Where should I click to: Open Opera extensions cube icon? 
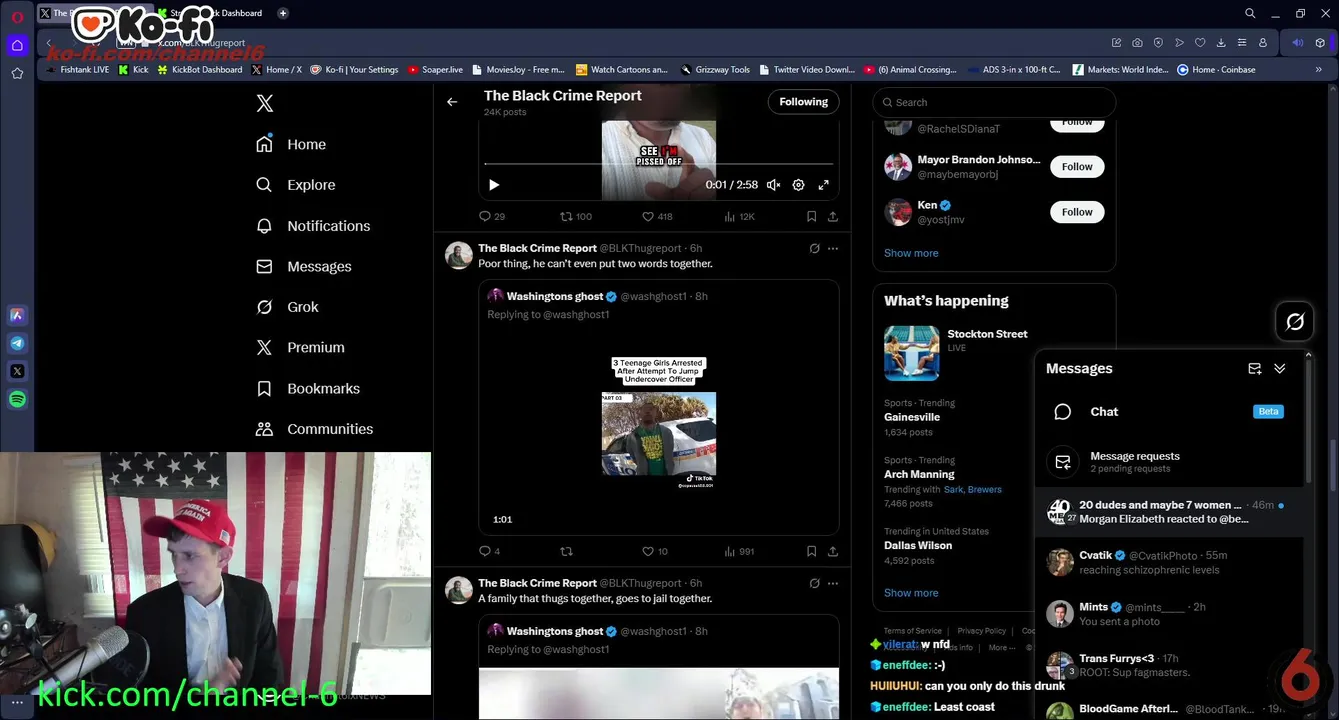click(x=1321, y=43)
